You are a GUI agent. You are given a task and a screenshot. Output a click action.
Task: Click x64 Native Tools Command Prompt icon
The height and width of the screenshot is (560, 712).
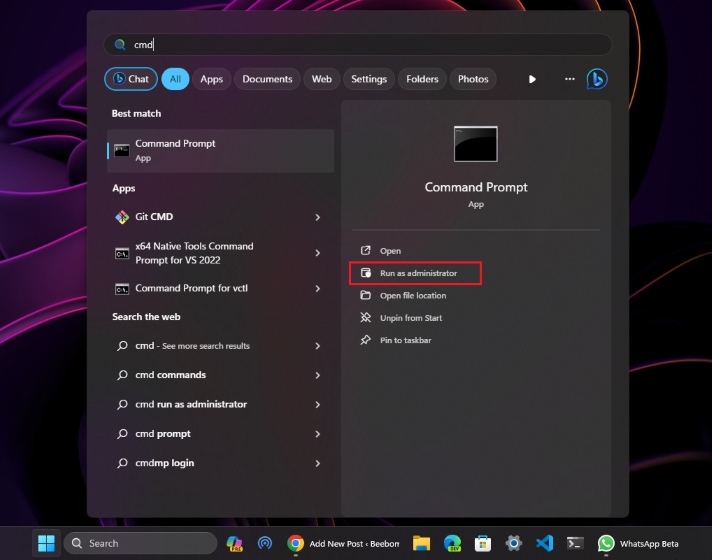tap(122, 253)
